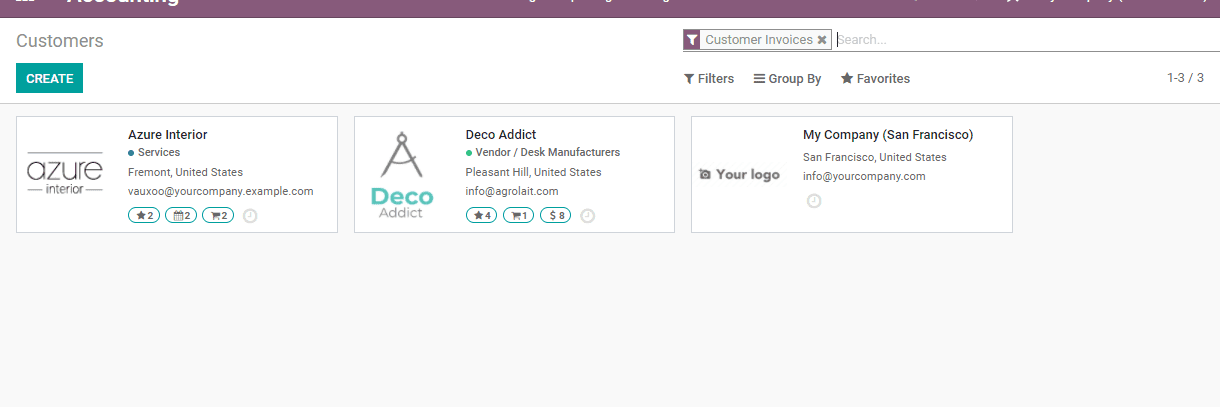The height and width of the screenshot is (407, 1220).
Task: Click the Customers breadcrumb title
Action: pos(60,41)
